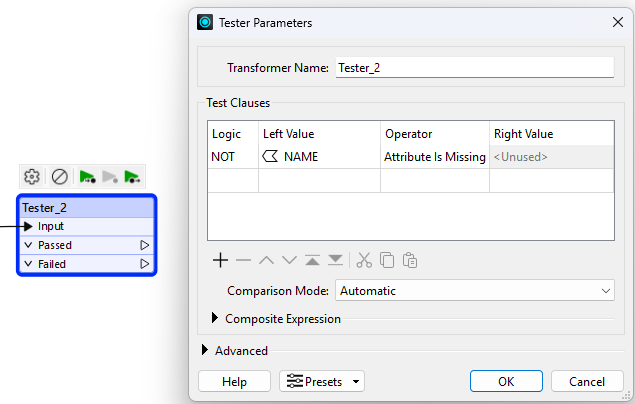Screen dimensions: 635x404
Task: Click first green Run To This icon
Action: point(87,177)
